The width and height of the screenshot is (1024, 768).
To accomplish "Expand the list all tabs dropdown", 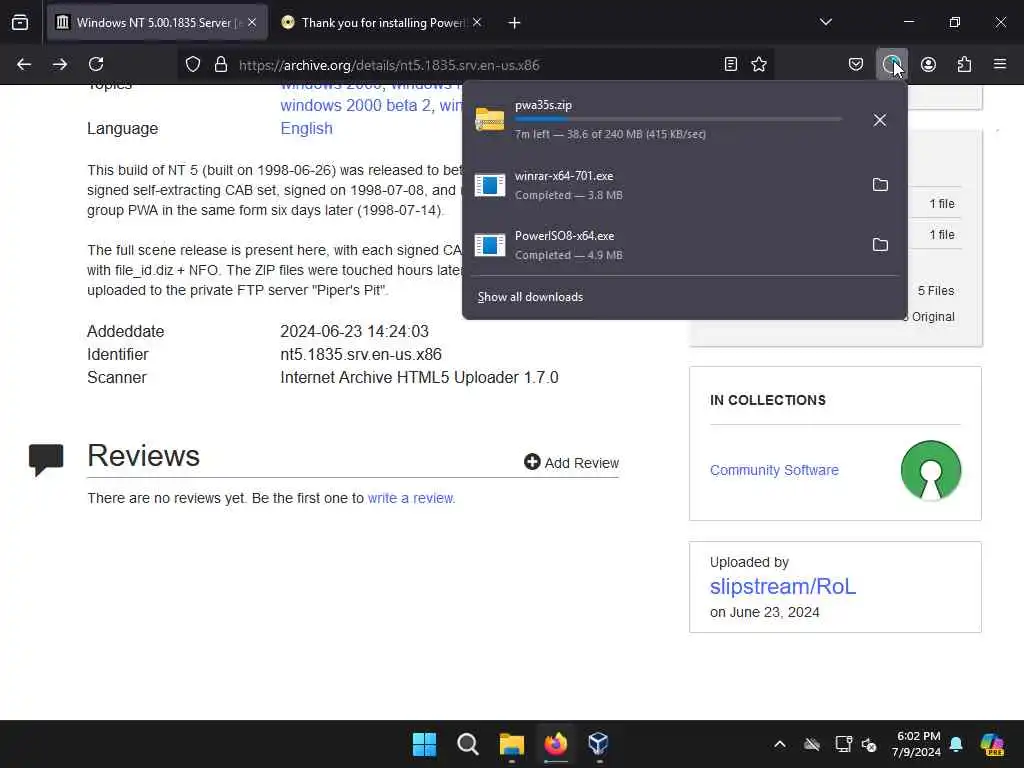I will [825, 22].
